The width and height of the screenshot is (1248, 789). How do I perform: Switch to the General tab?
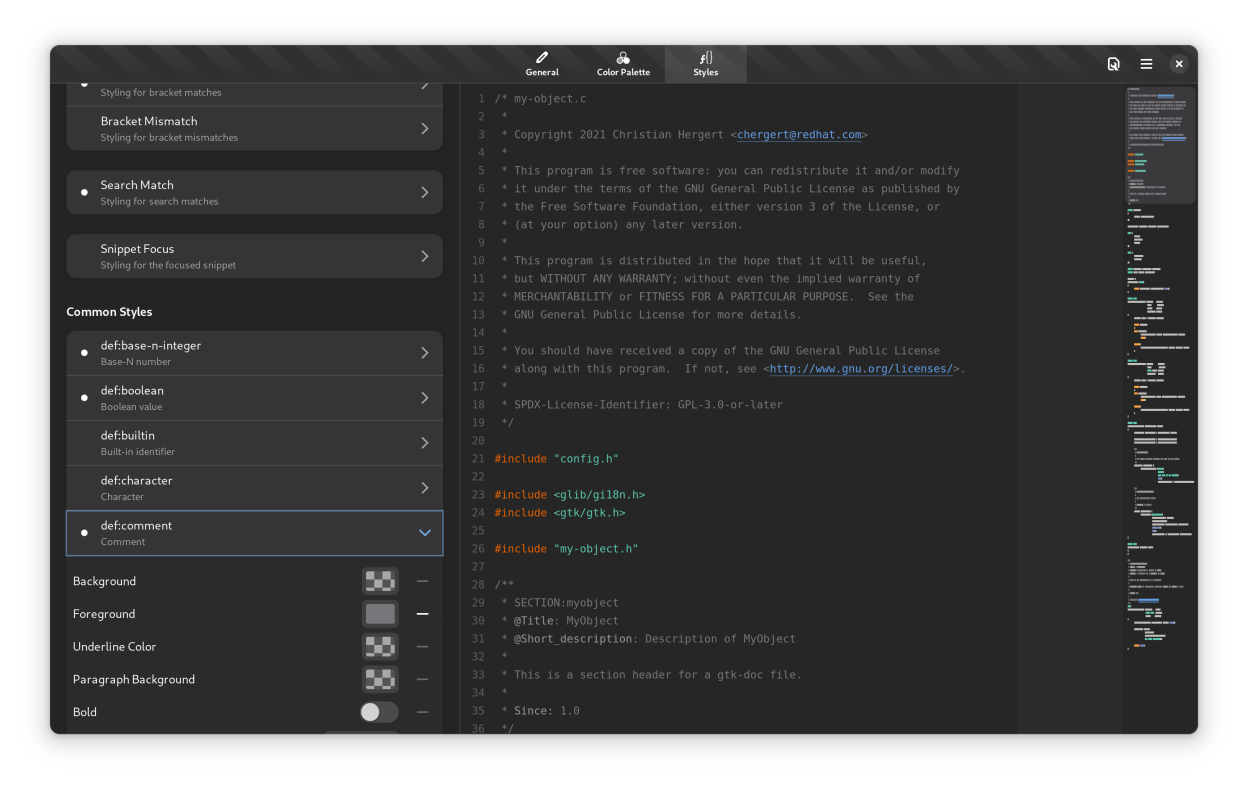pos(542,64)
